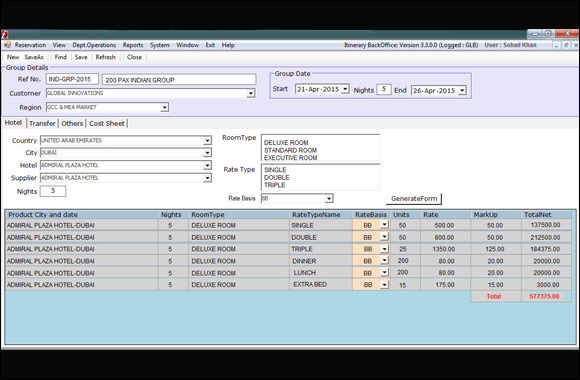Click the Ref No. field IND-GRP-2015
The width and height of the screenshot is (580, 380).
(72, 79)
